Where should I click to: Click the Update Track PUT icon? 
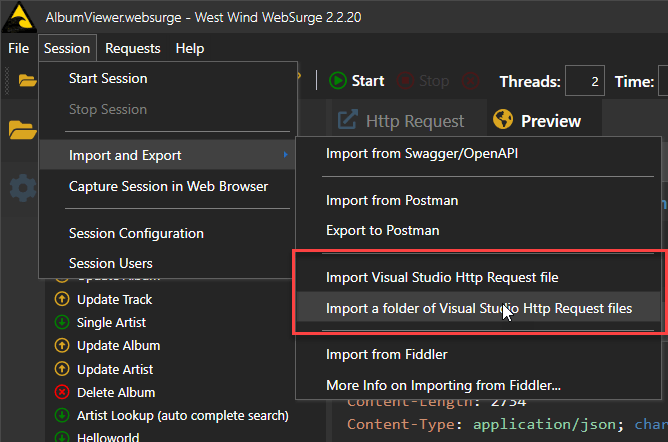click(x=62, y=299)
